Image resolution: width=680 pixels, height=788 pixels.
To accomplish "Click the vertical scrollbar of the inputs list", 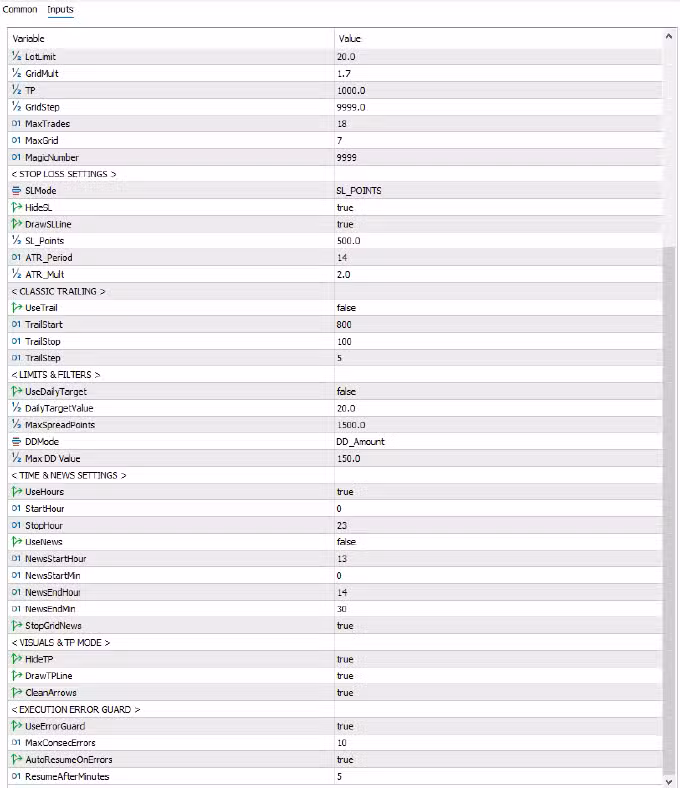I will pyautogui.click(x=671, y=500).
